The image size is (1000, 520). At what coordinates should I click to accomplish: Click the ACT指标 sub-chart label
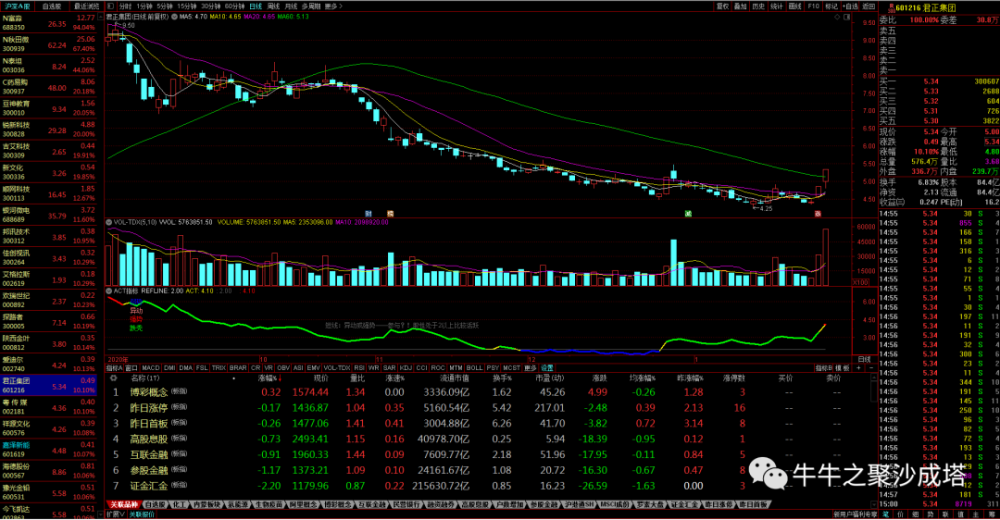pos(125,291)
